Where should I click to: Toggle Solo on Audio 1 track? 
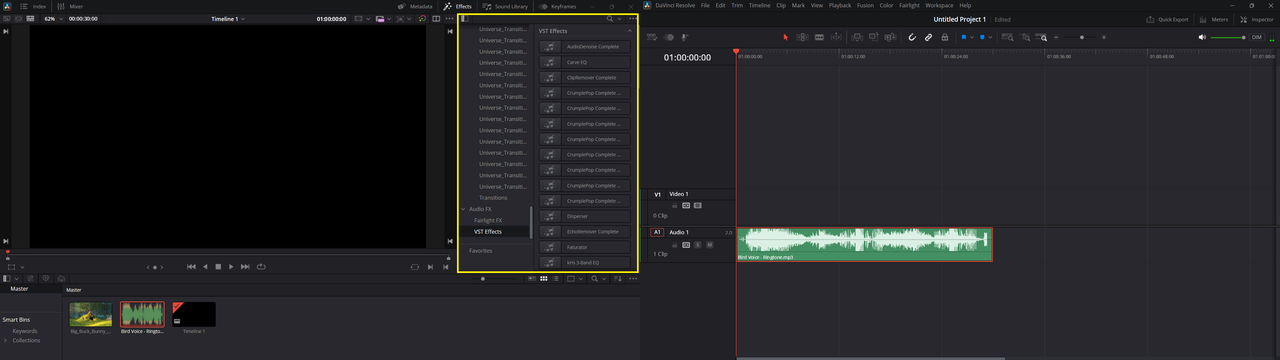point(698,244)
